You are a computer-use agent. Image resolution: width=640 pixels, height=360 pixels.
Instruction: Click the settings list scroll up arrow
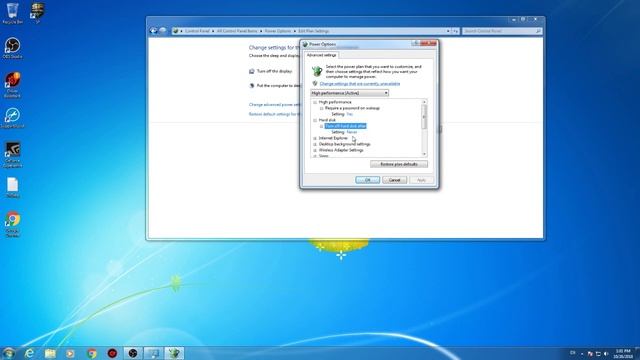(424, 102)
